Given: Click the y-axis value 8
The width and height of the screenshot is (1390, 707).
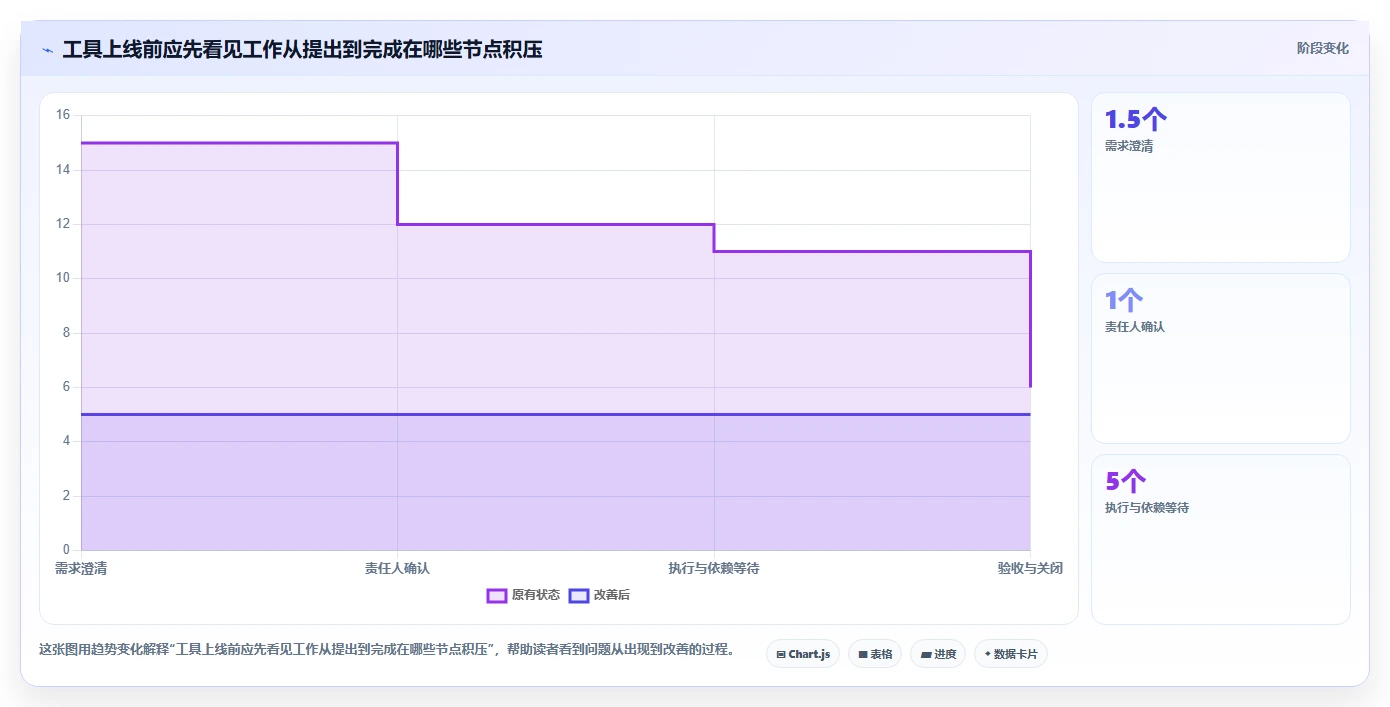Looking at the screenshot, I should 66,333.
